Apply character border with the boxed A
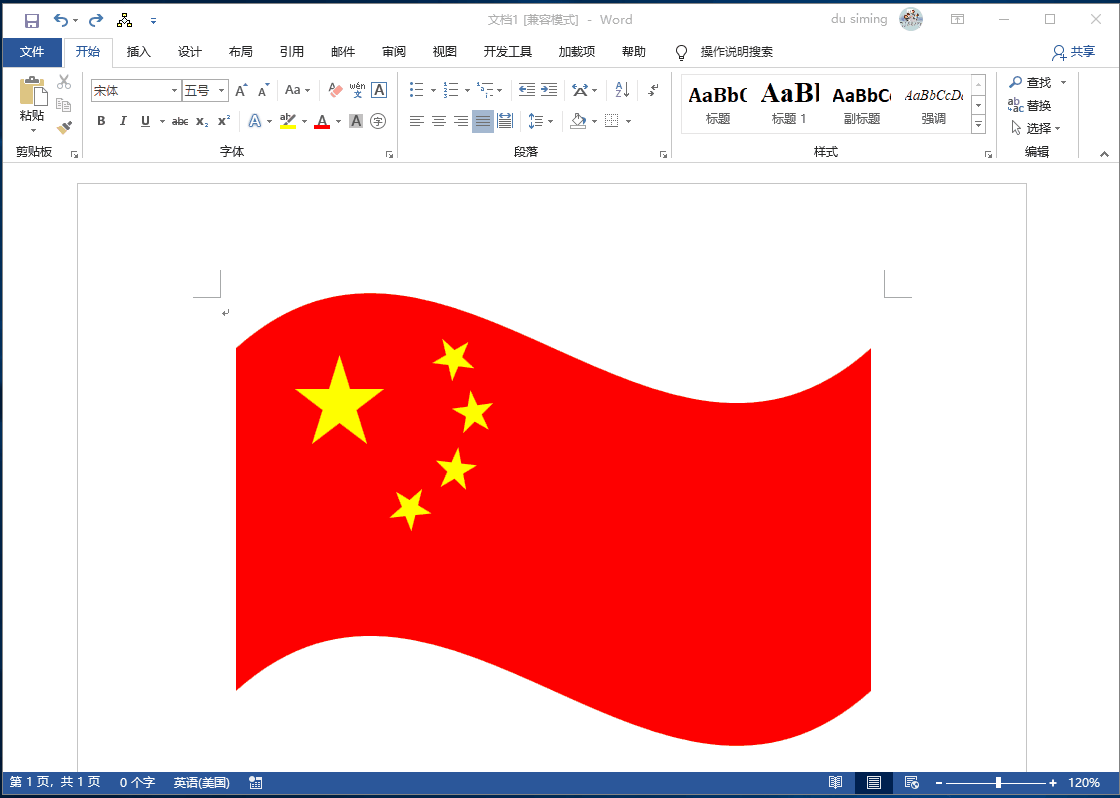Viewport: 1120px width, 798px height. (x=379, y=90)
